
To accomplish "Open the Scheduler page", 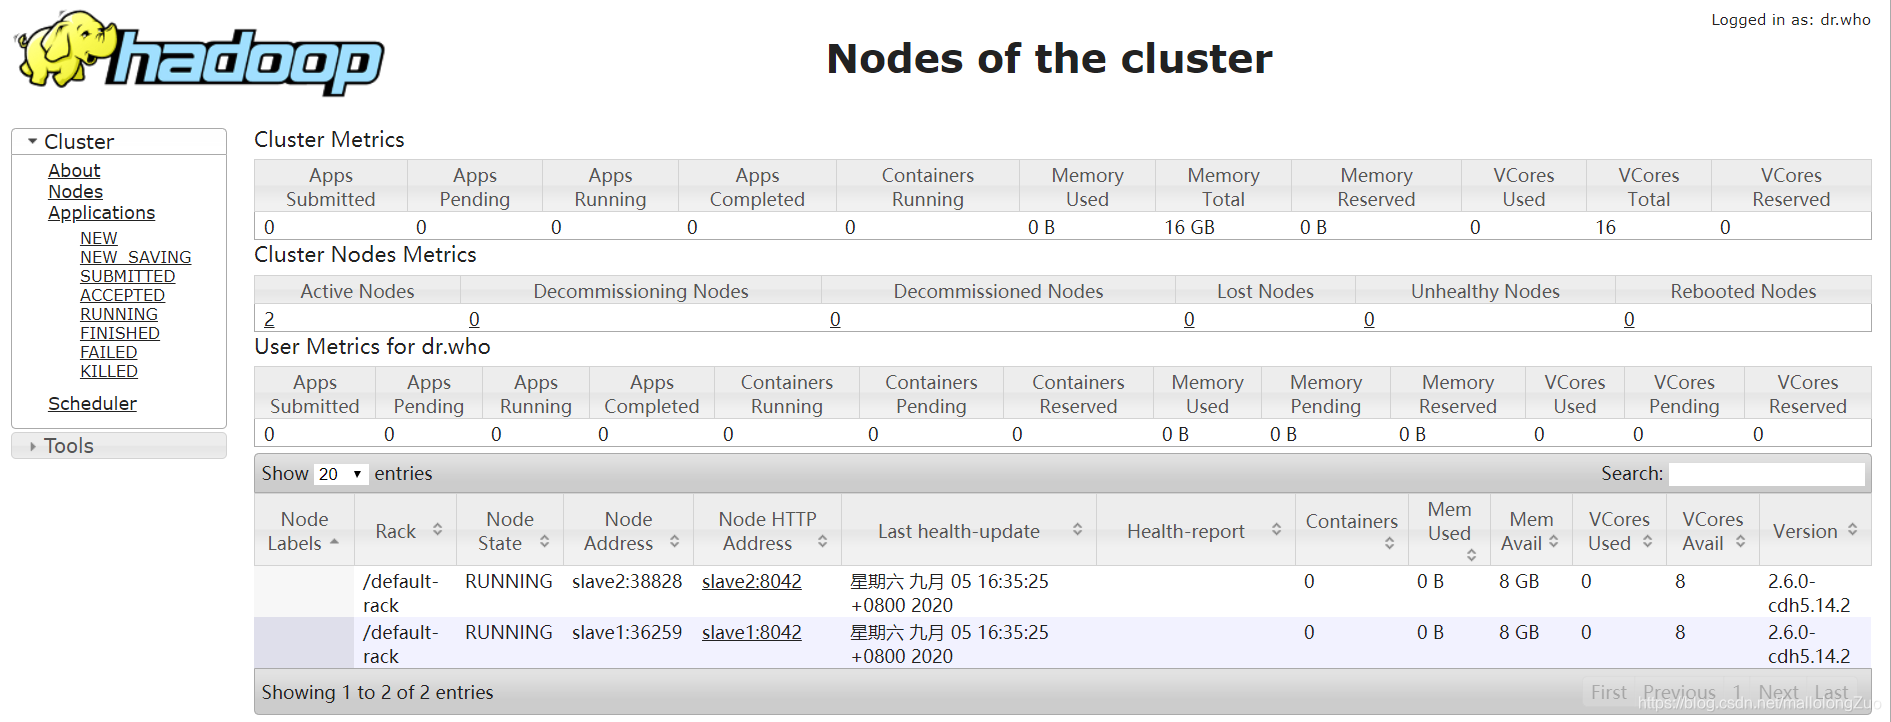I will pos(92,404).
